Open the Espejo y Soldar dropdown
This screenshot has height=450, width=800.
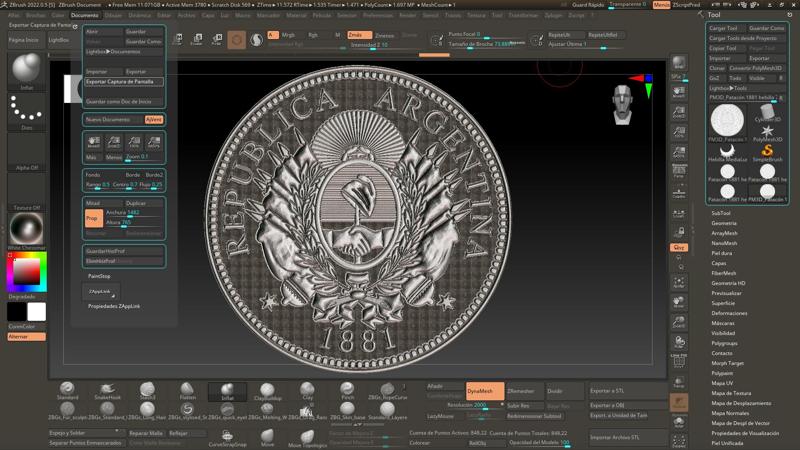click(x=87, y=433)
